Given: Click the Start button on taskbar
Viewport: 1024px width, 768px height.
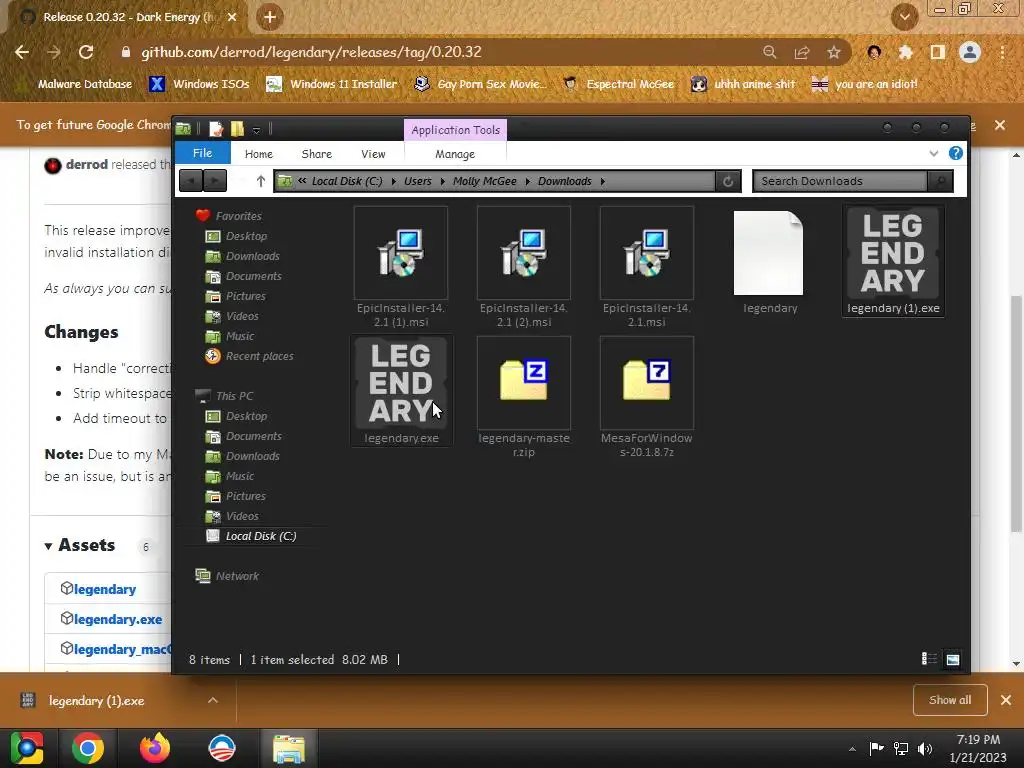Looking at the screenshot, I should tap(27, 748).
